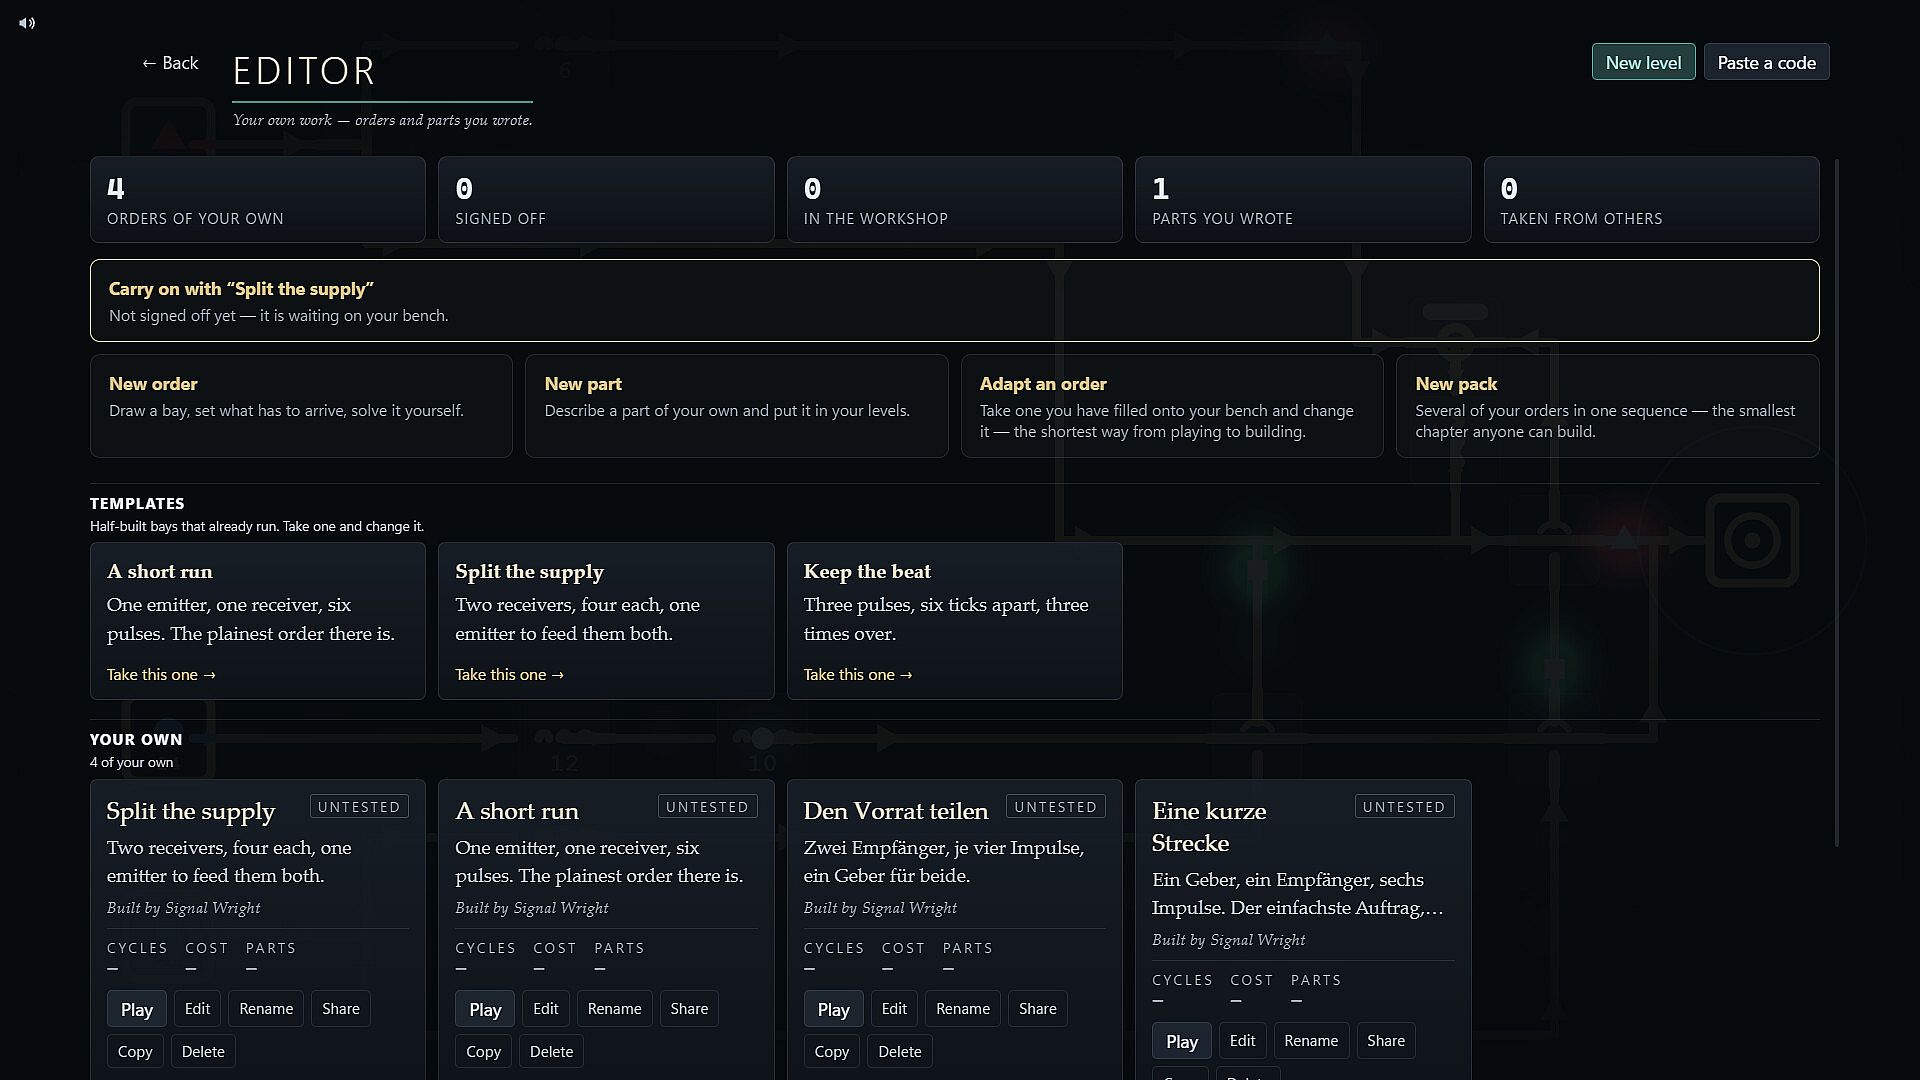The width and height of the screenshot is (1920, 1080).
Task: Click the "Den Vorrat teilen" card title
Action: (895, 811)
